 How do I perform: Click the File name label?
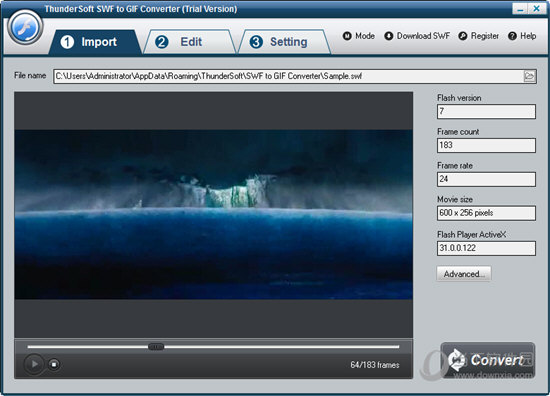[x=30, y=75]
